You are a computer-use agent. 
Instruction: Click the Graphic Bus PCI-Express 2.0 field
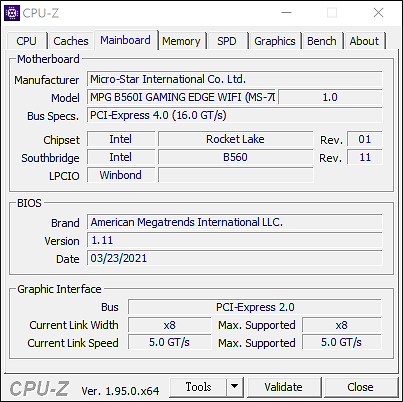[255, 307]
